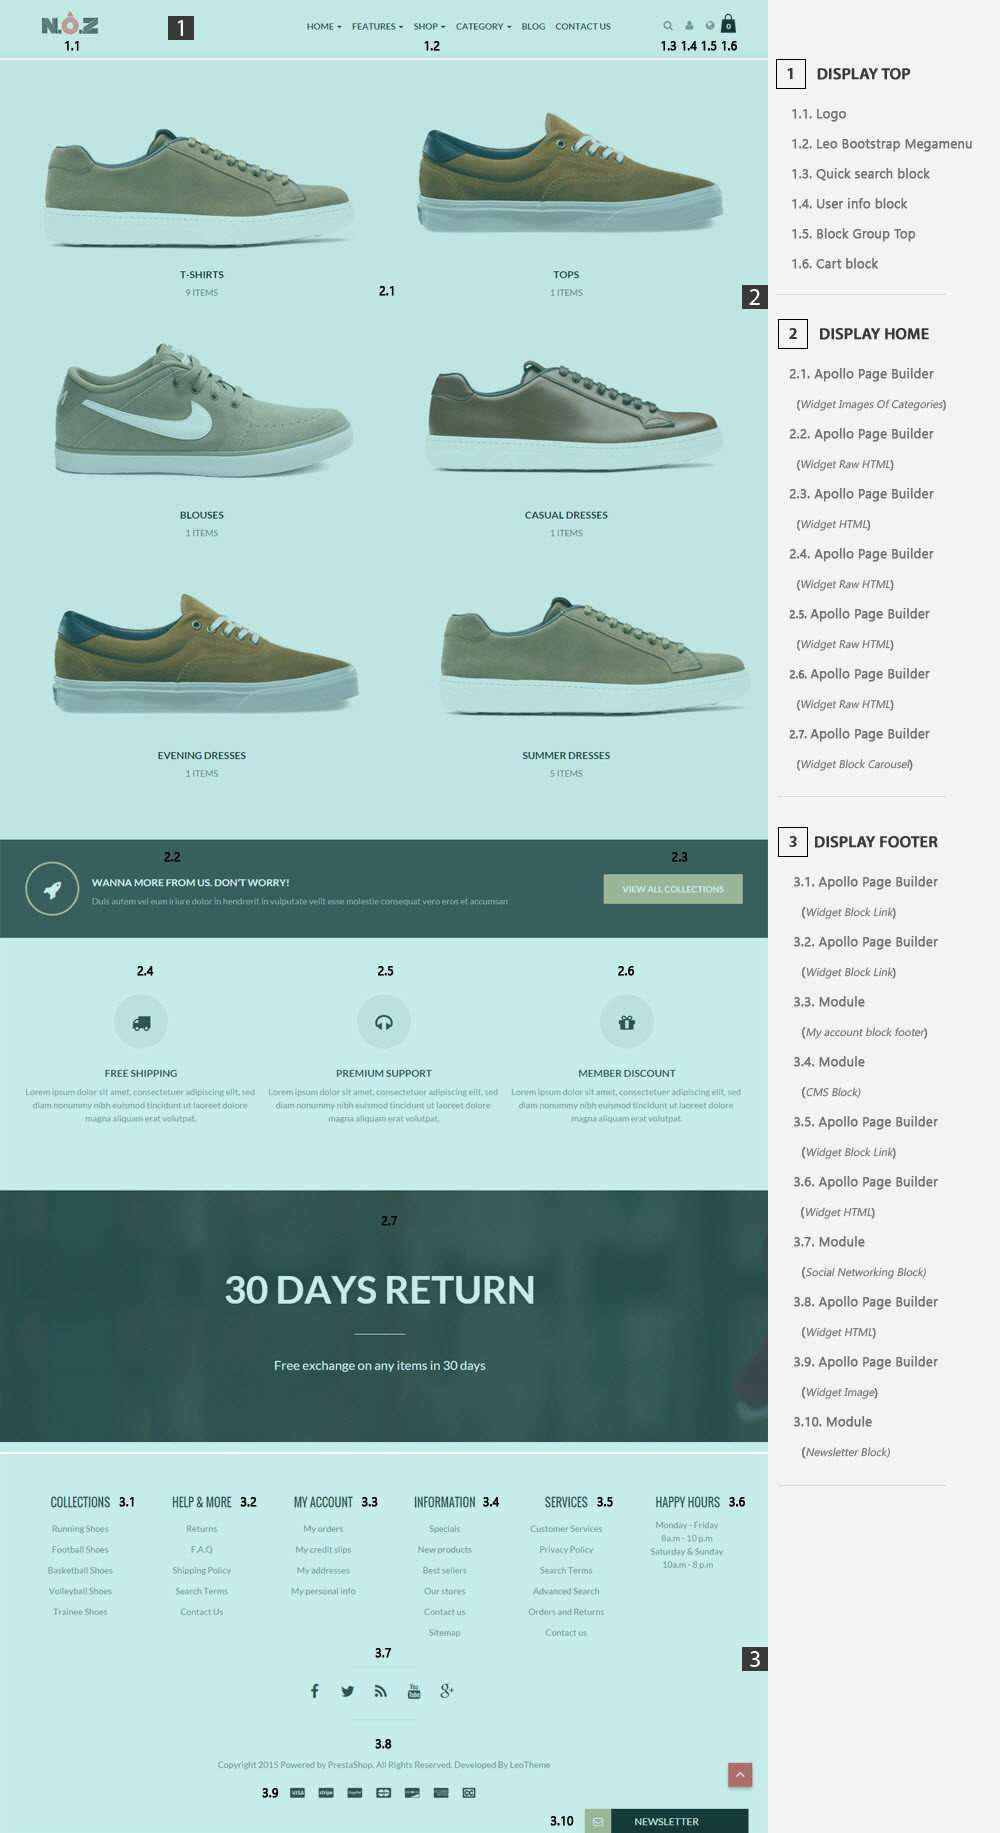Image resolution: width=1000 pixels, height=1833 pixels.
Task: Open the Privacy Policy footer link
Action: 566,1550
